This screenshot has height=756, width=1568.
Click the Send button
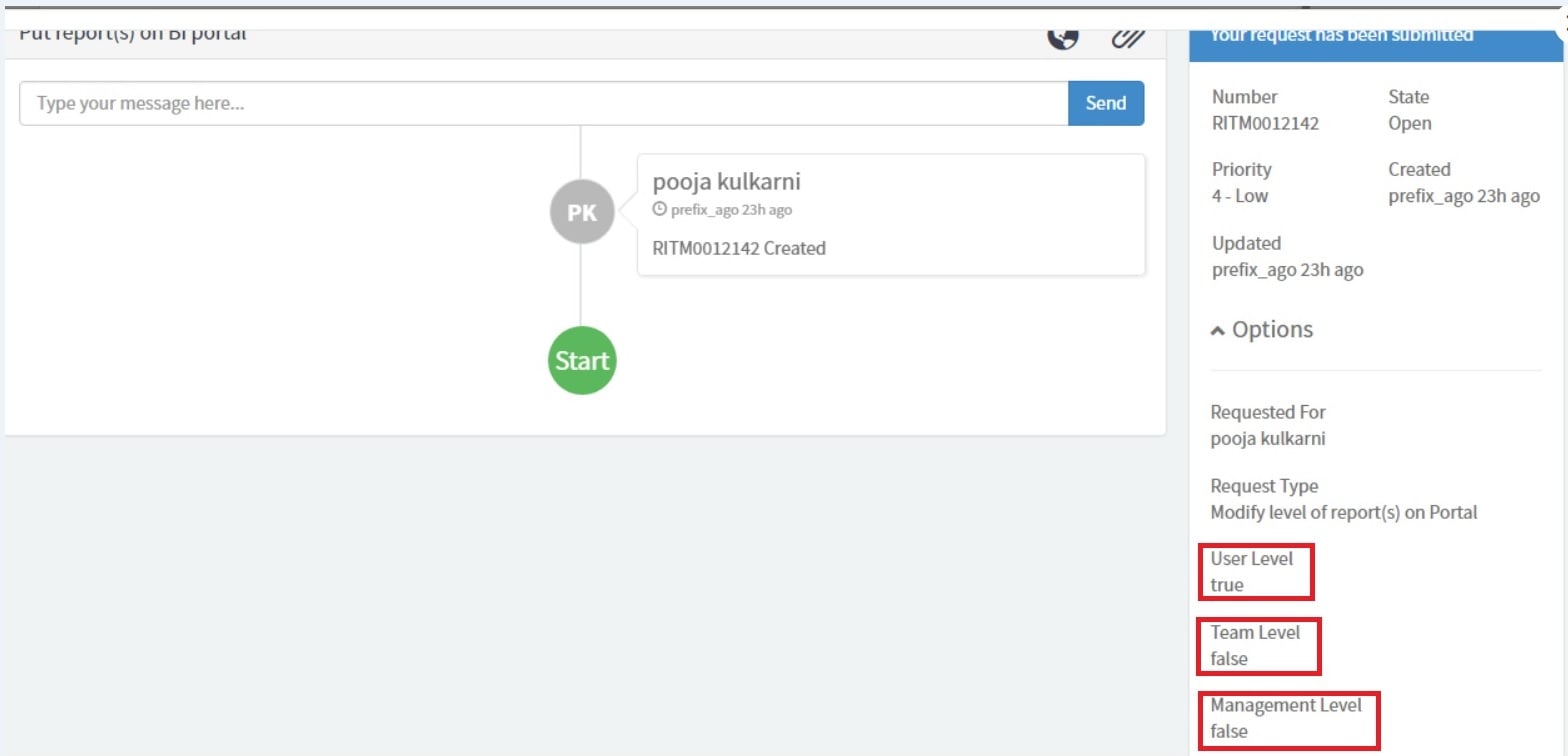pyautogui.click(x=1105, y=103)
